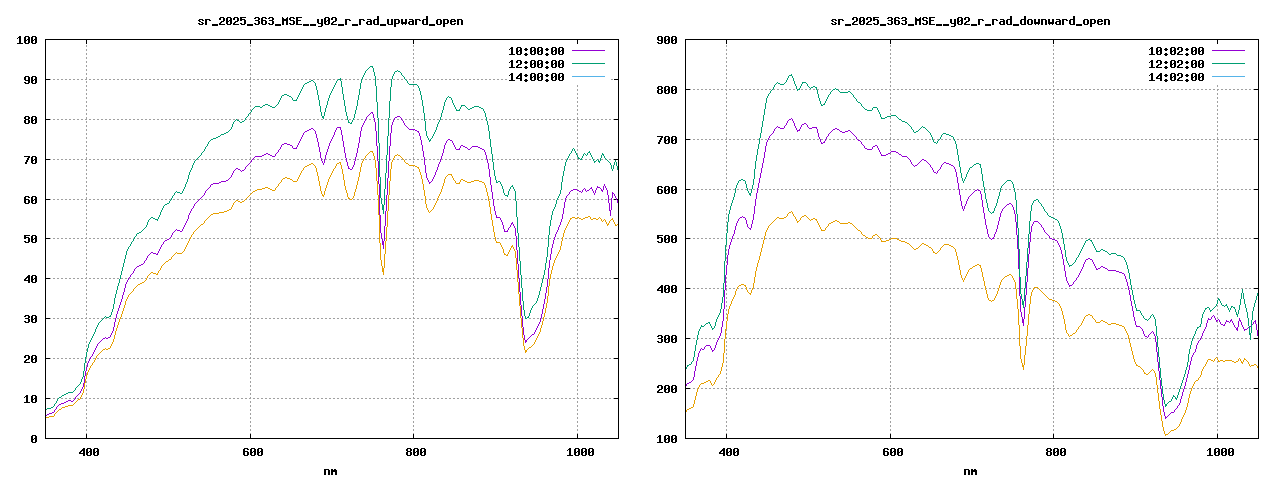1280x480 pixels.
Task: Click the line sample next to 14:02:00
Action: click(x=1228, y=77)
